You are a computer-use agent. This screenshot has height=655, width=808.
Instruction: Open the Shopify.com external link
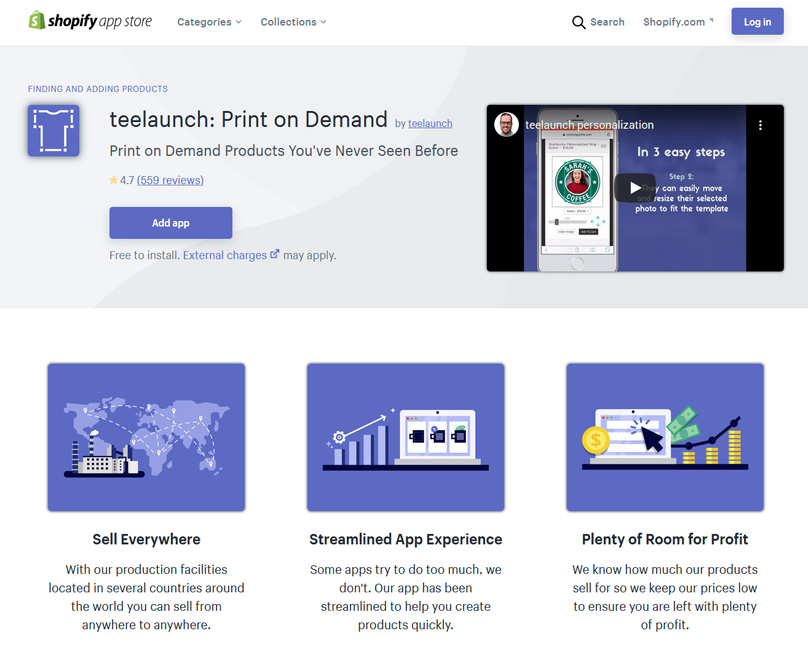(678, 22)
